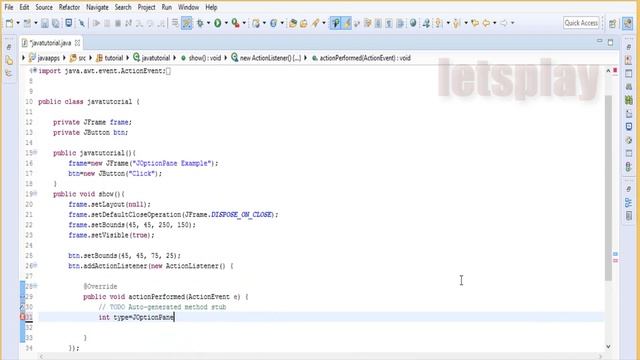This screenshot has height=360, width=640.
Task: Select the javatutorial.java editor tab
Action: (50, 43)
